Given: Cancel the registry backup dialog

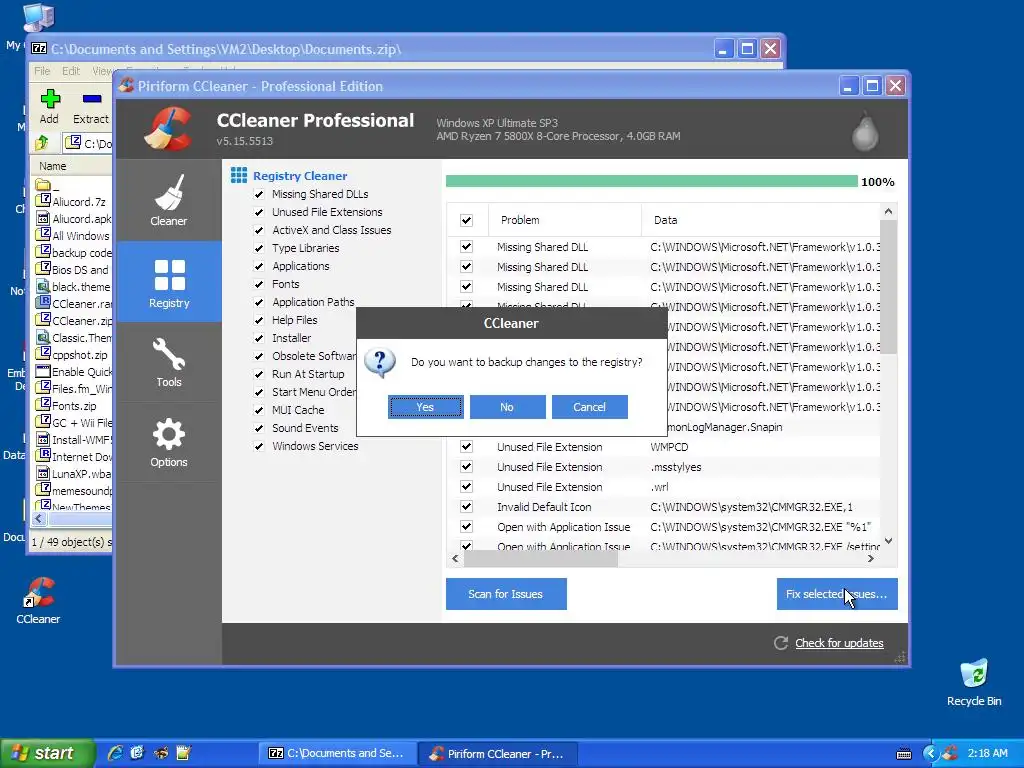Looking at the screenshot, I should click(x=590, y=407).
